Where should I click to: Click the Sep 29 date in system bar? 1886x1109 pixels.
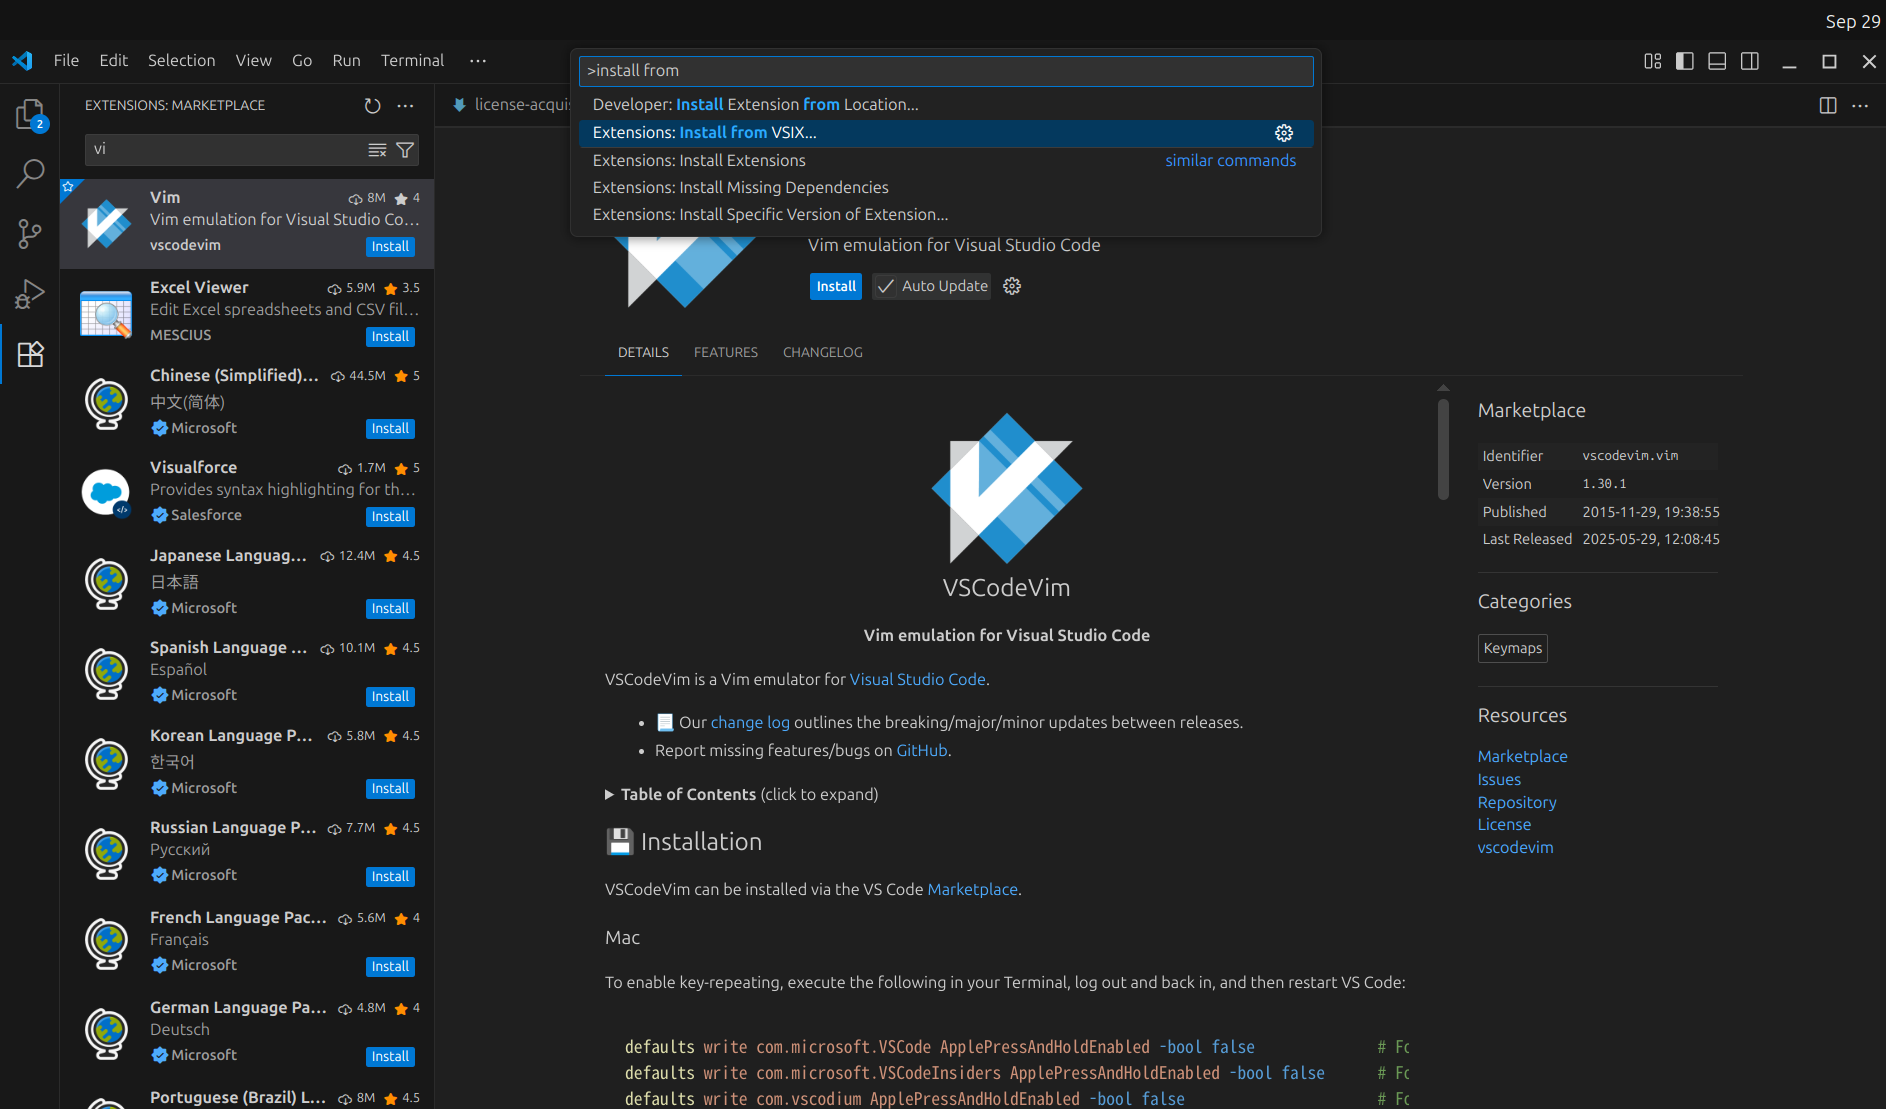click(x=1852, y=21)
